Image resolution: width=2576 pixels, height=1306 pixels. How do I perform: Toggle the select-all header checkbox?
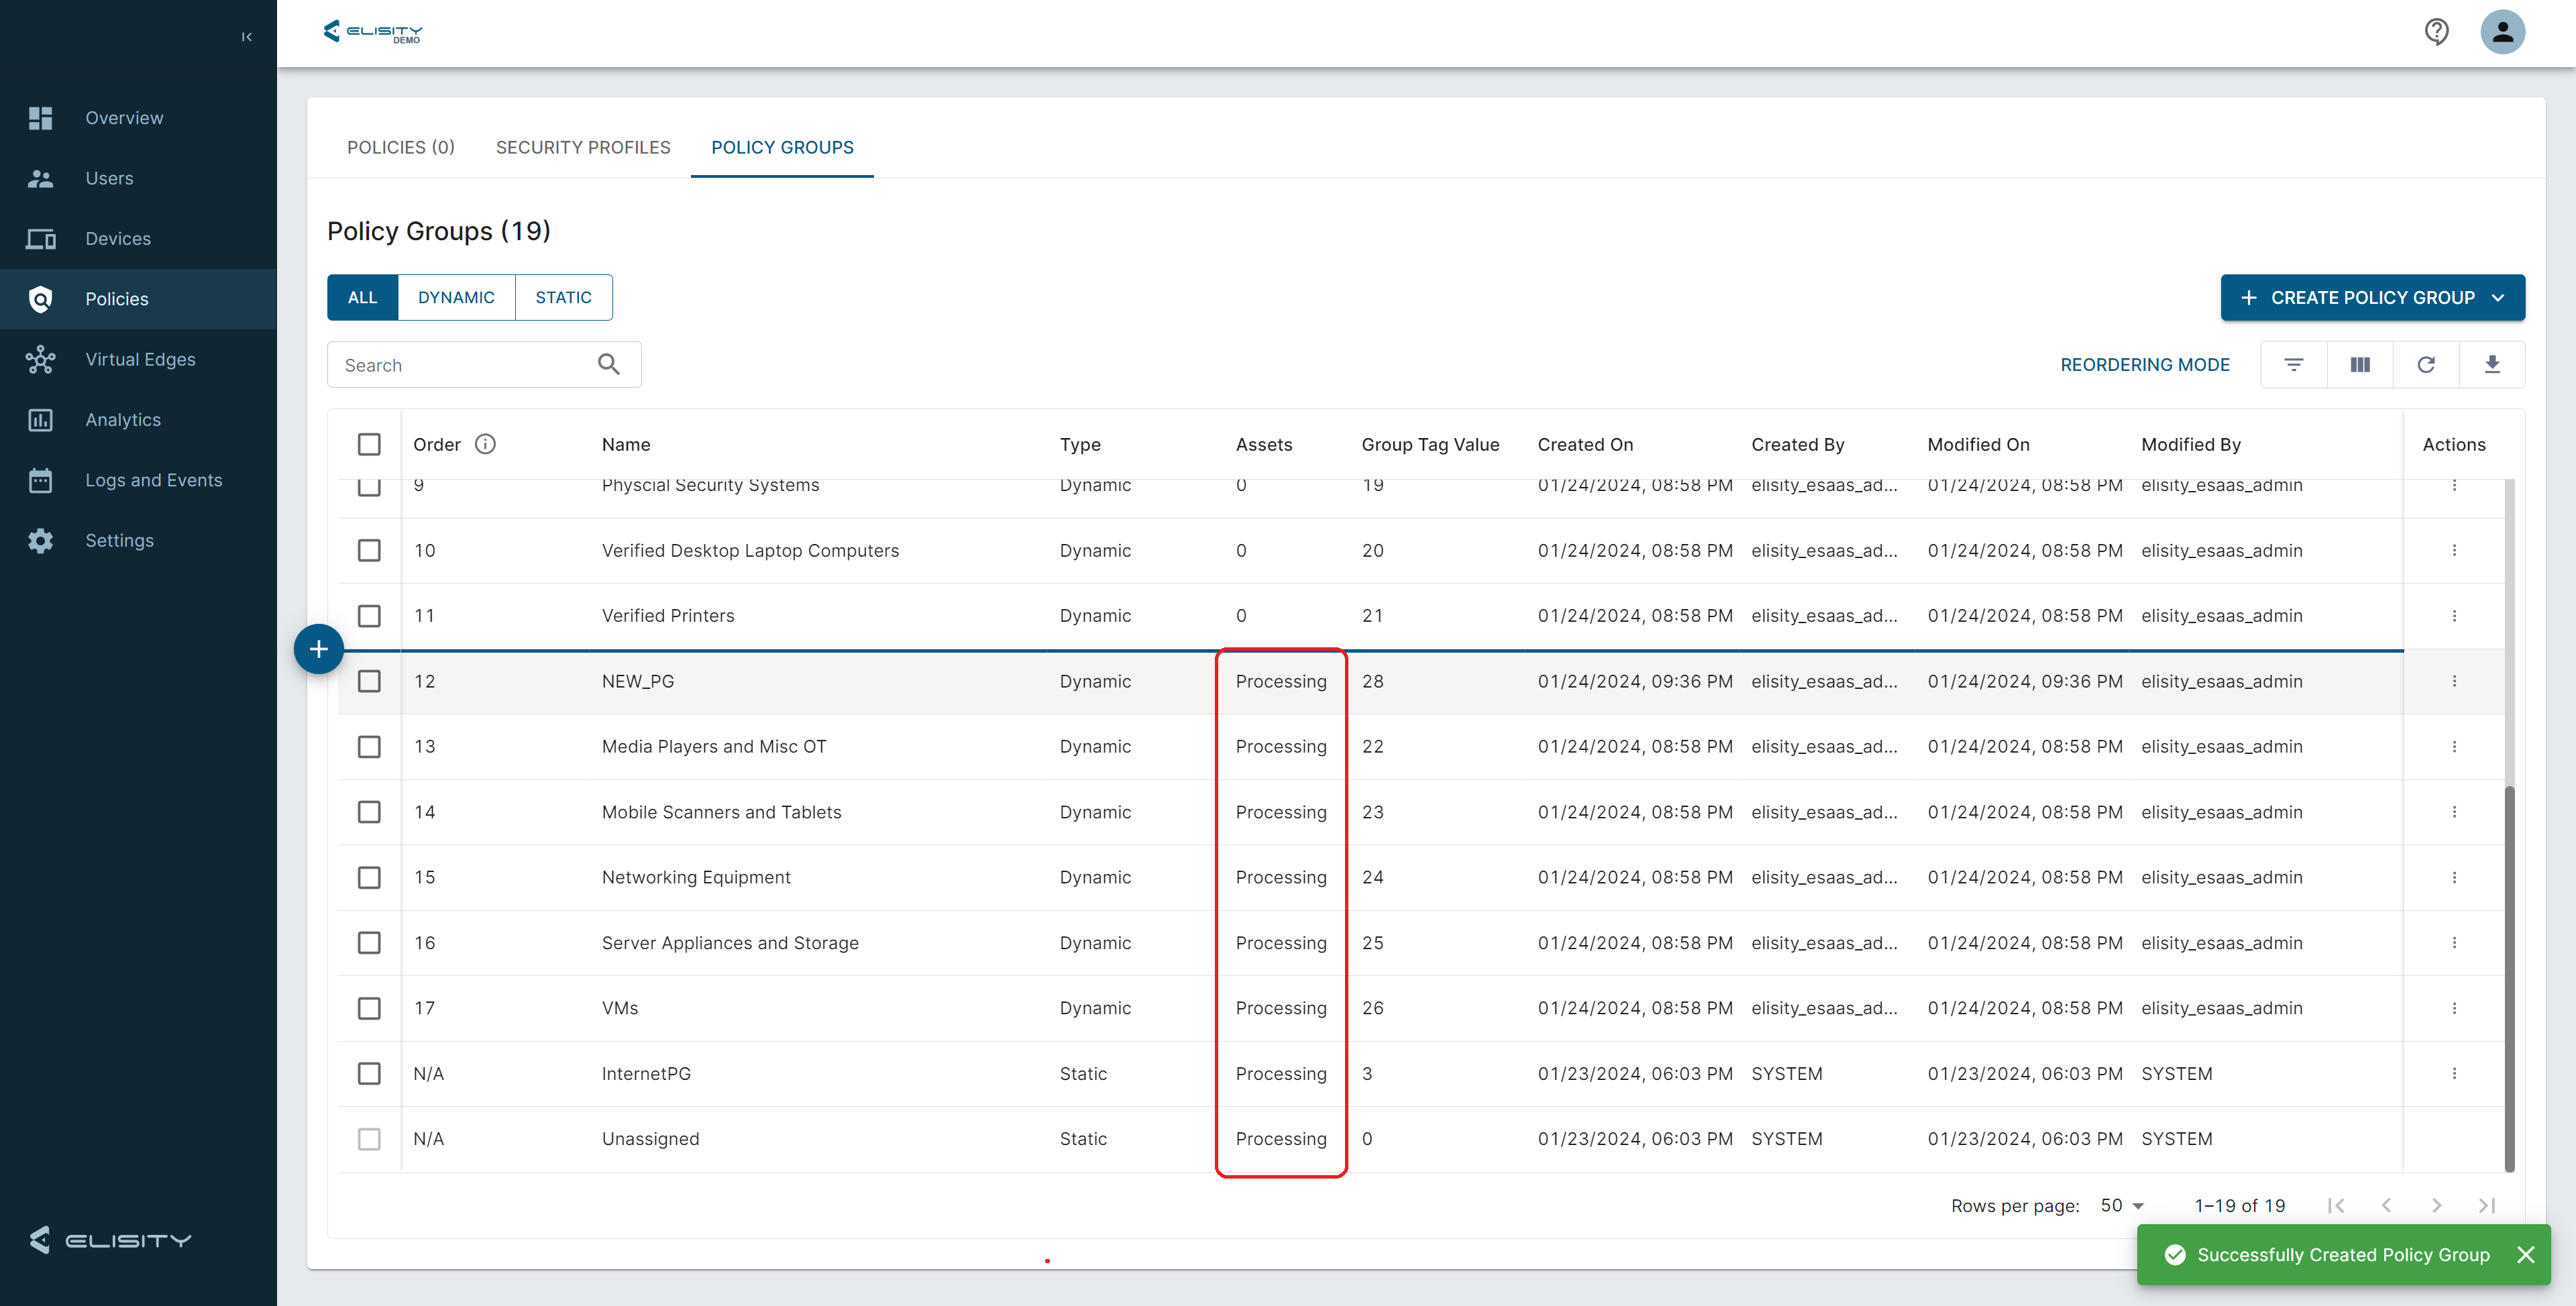369,444
